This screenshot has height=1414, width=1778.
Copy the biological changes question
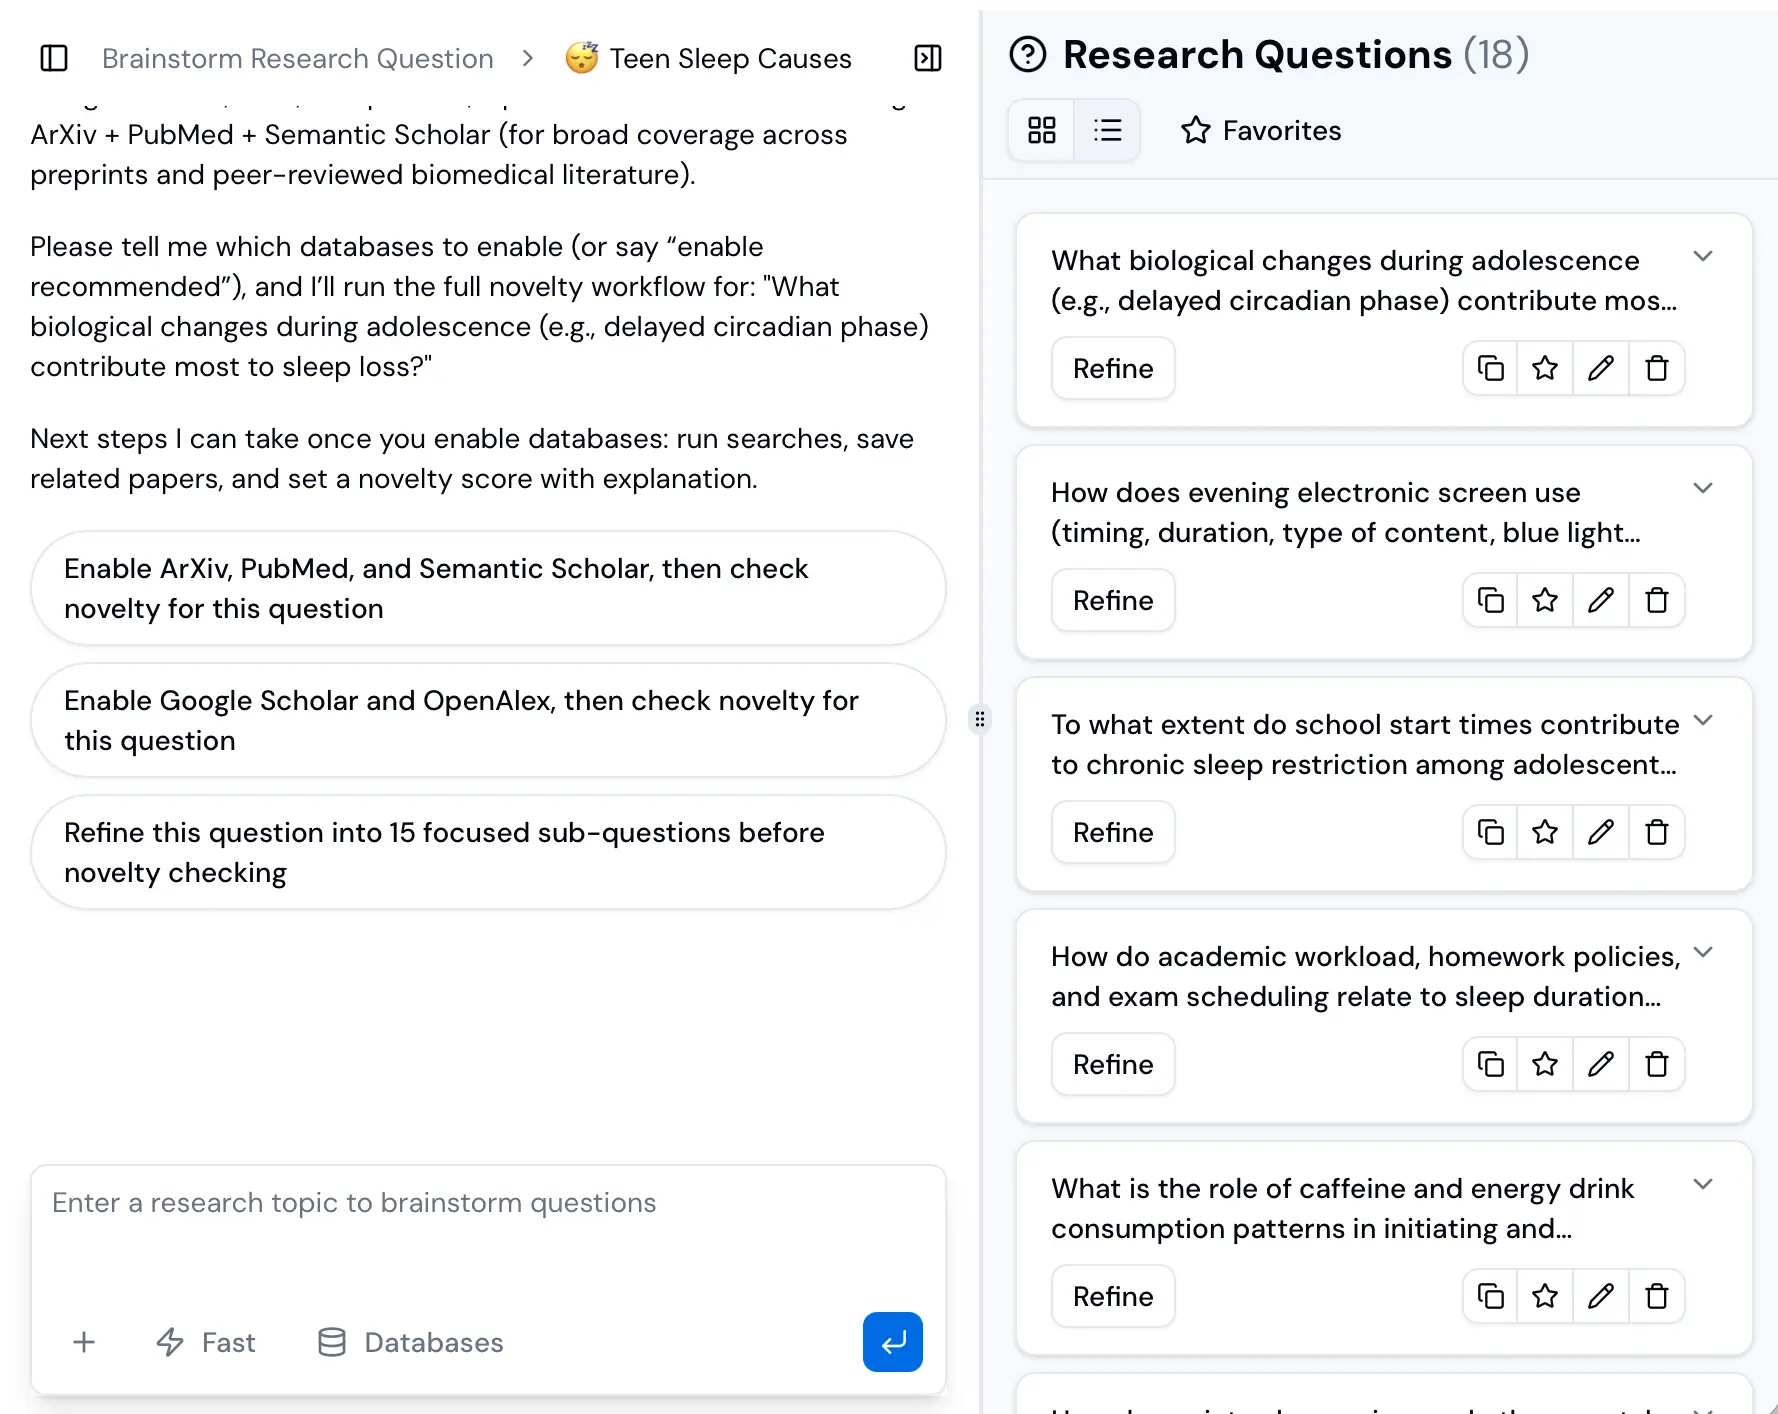tap(1490, 368)
